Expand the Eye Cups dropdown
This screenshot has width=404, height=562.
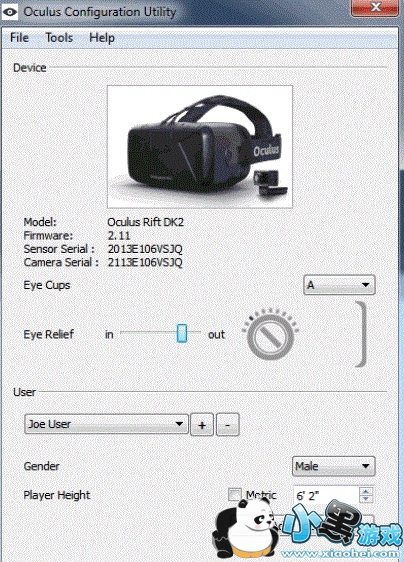click(x=339, y=285)
